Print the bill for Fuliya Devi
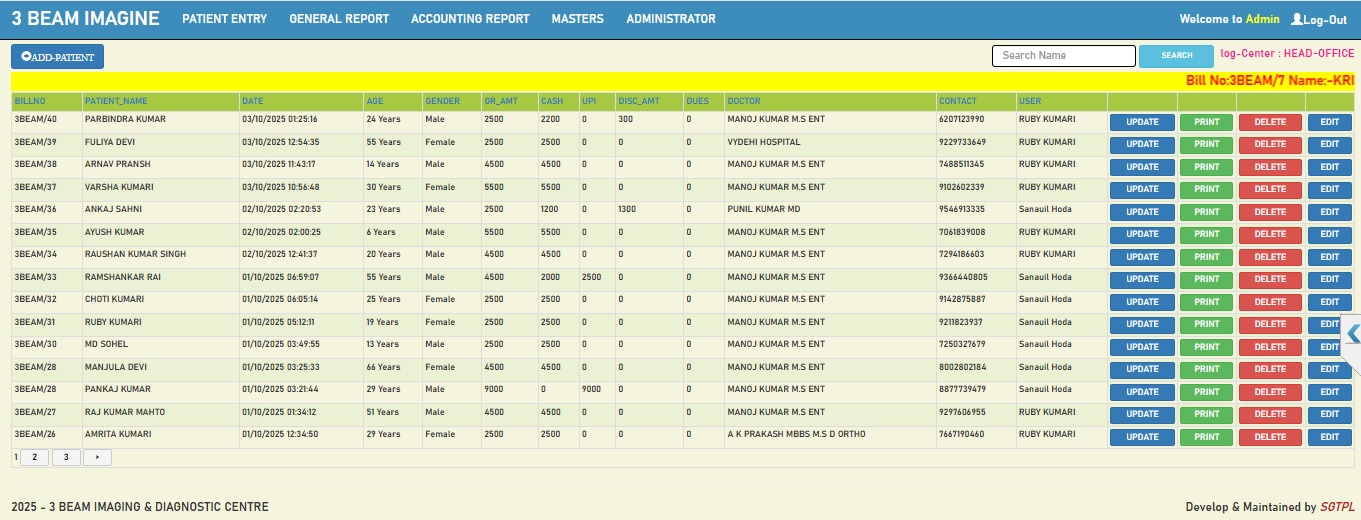This screenshot has height=520, width=1361. tap(1206, 144)
